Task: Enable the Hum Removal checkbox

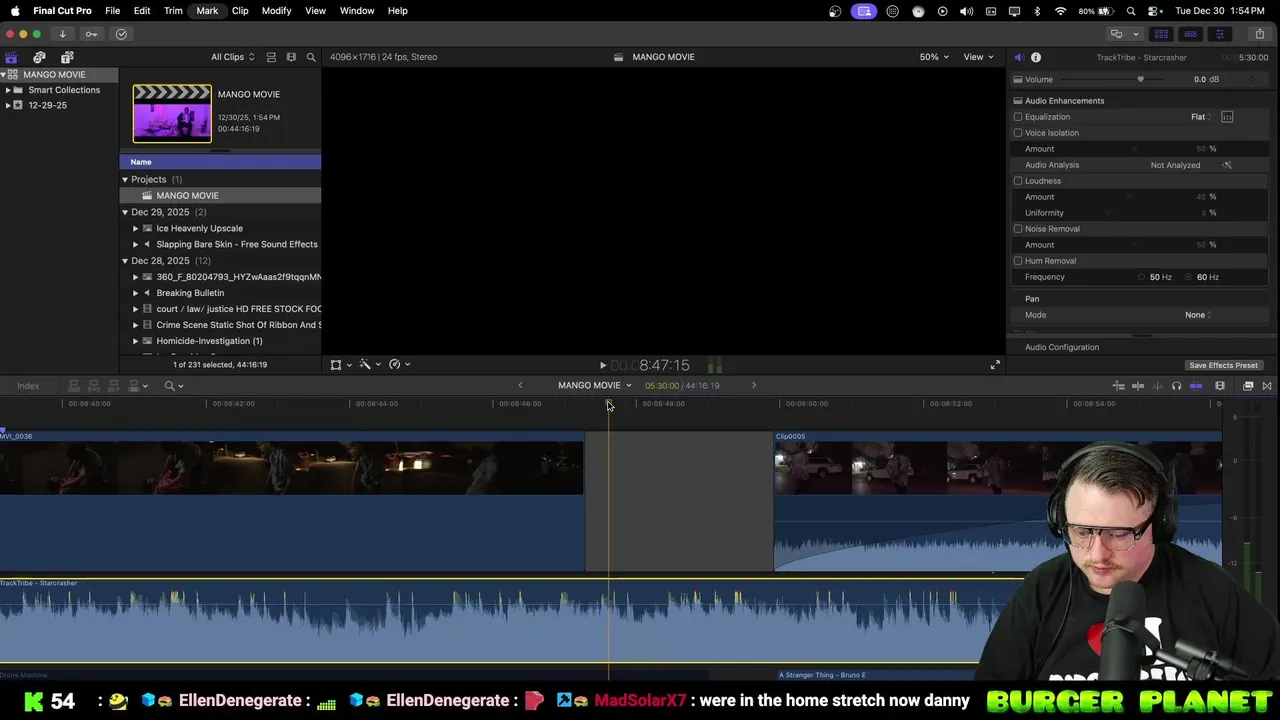Action: tap(1018, 261)
